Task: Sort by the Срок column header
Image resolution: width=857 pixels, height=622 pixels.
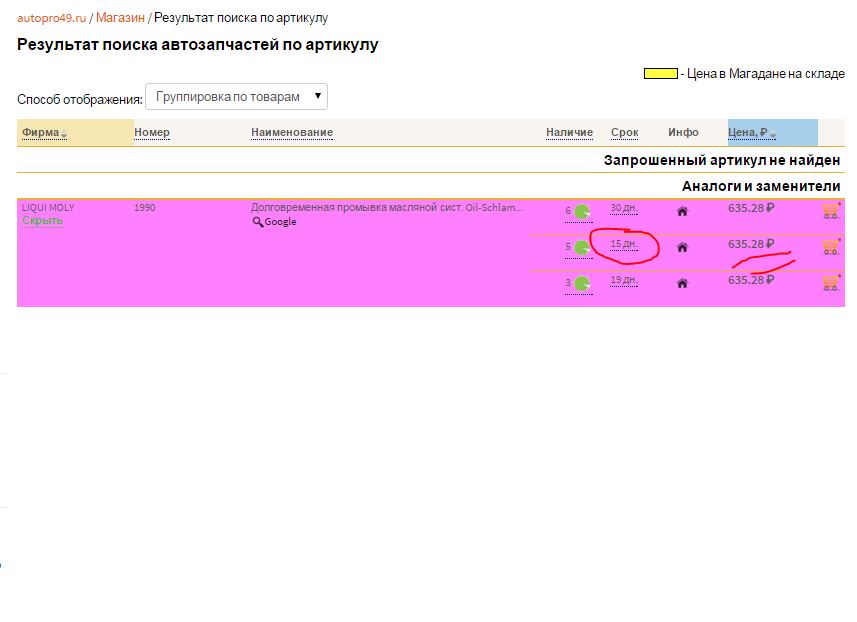Action: click(624, 133)
